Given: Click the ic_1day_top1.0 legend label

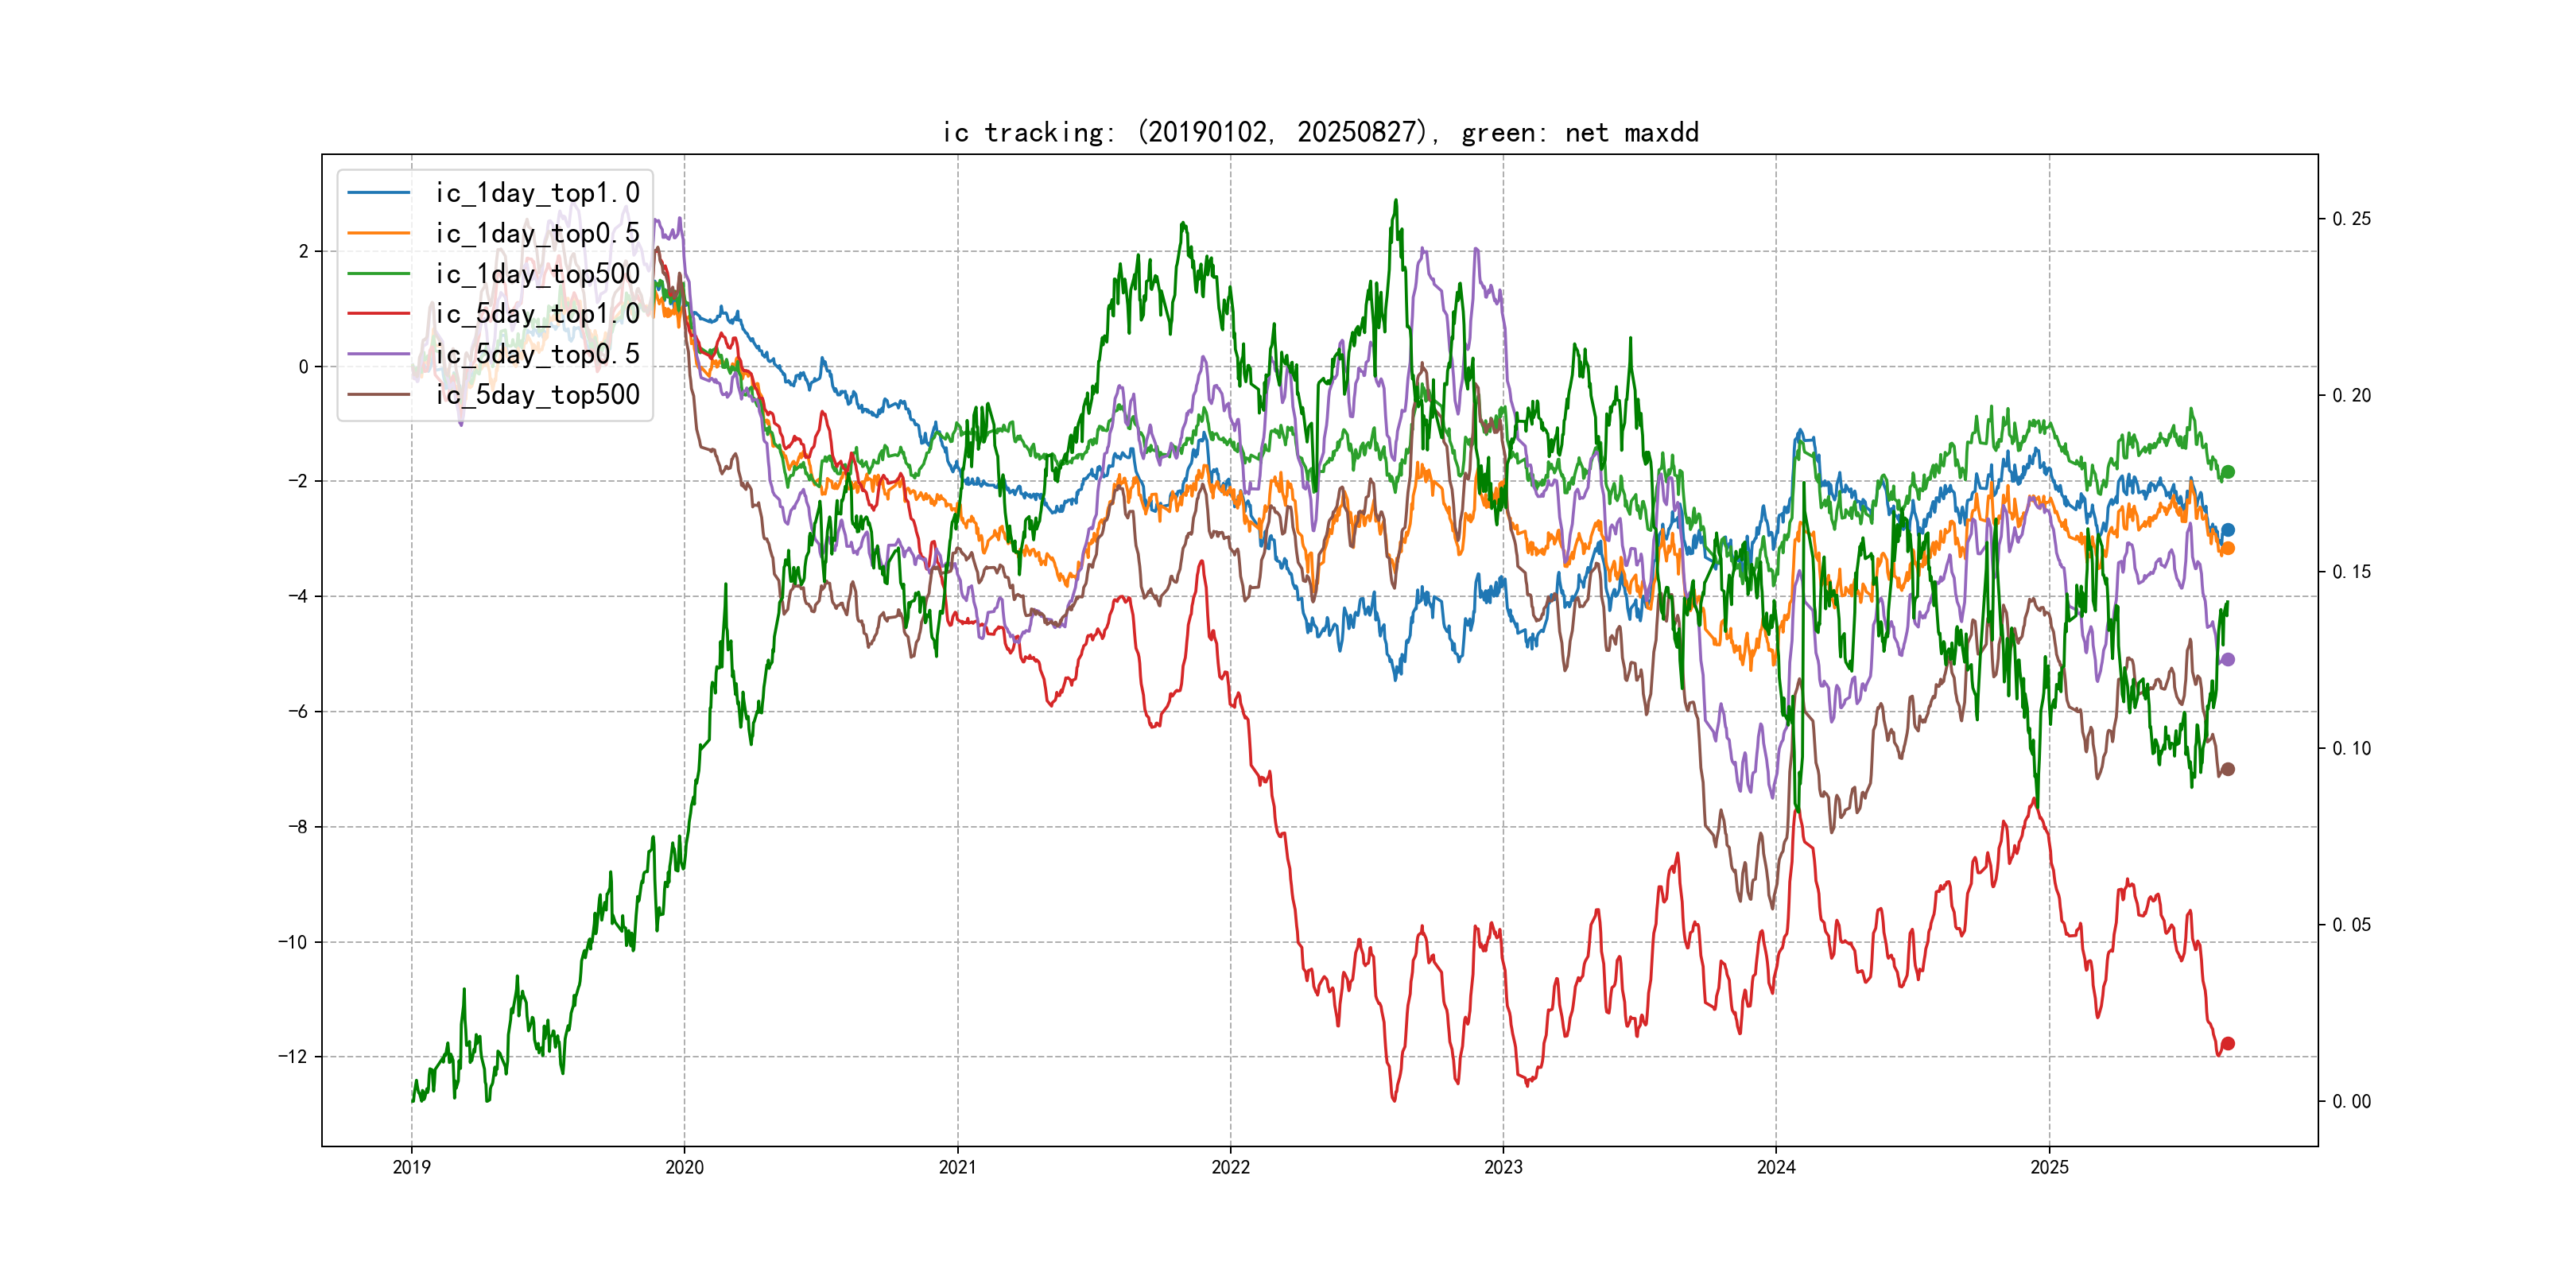Looking at the screenshot, I should tap(537, 193).
